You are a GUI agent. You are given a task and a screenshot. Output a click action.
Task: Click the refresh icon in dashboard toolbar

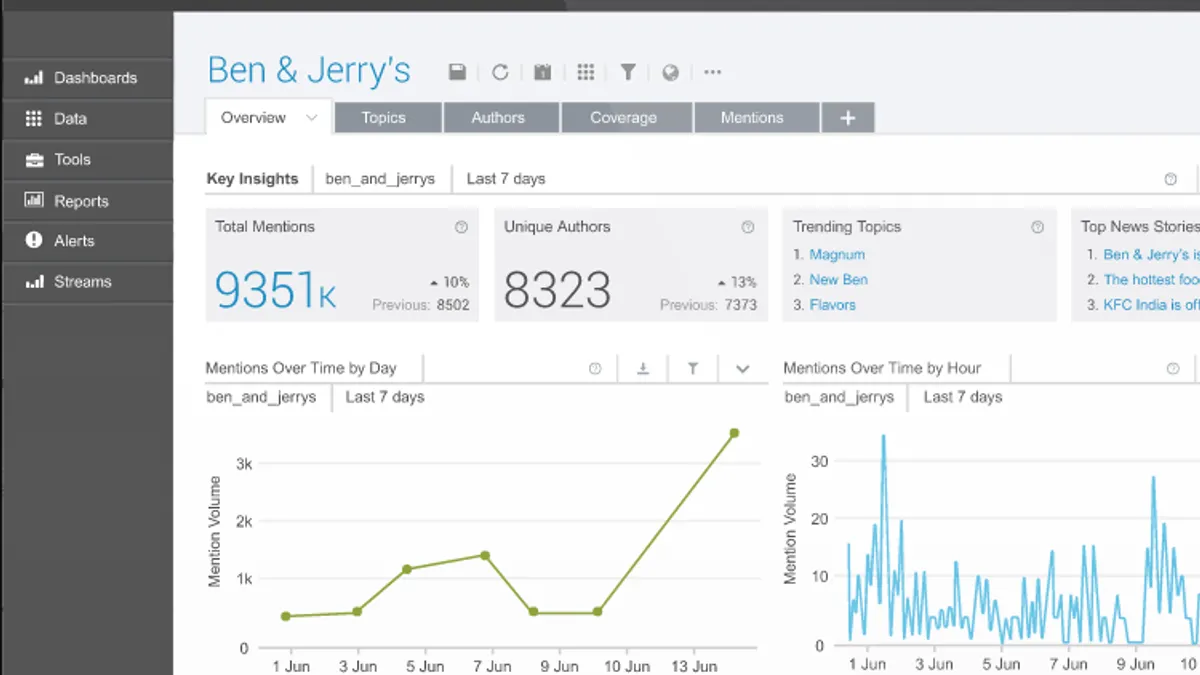click(x=500, y=72)
